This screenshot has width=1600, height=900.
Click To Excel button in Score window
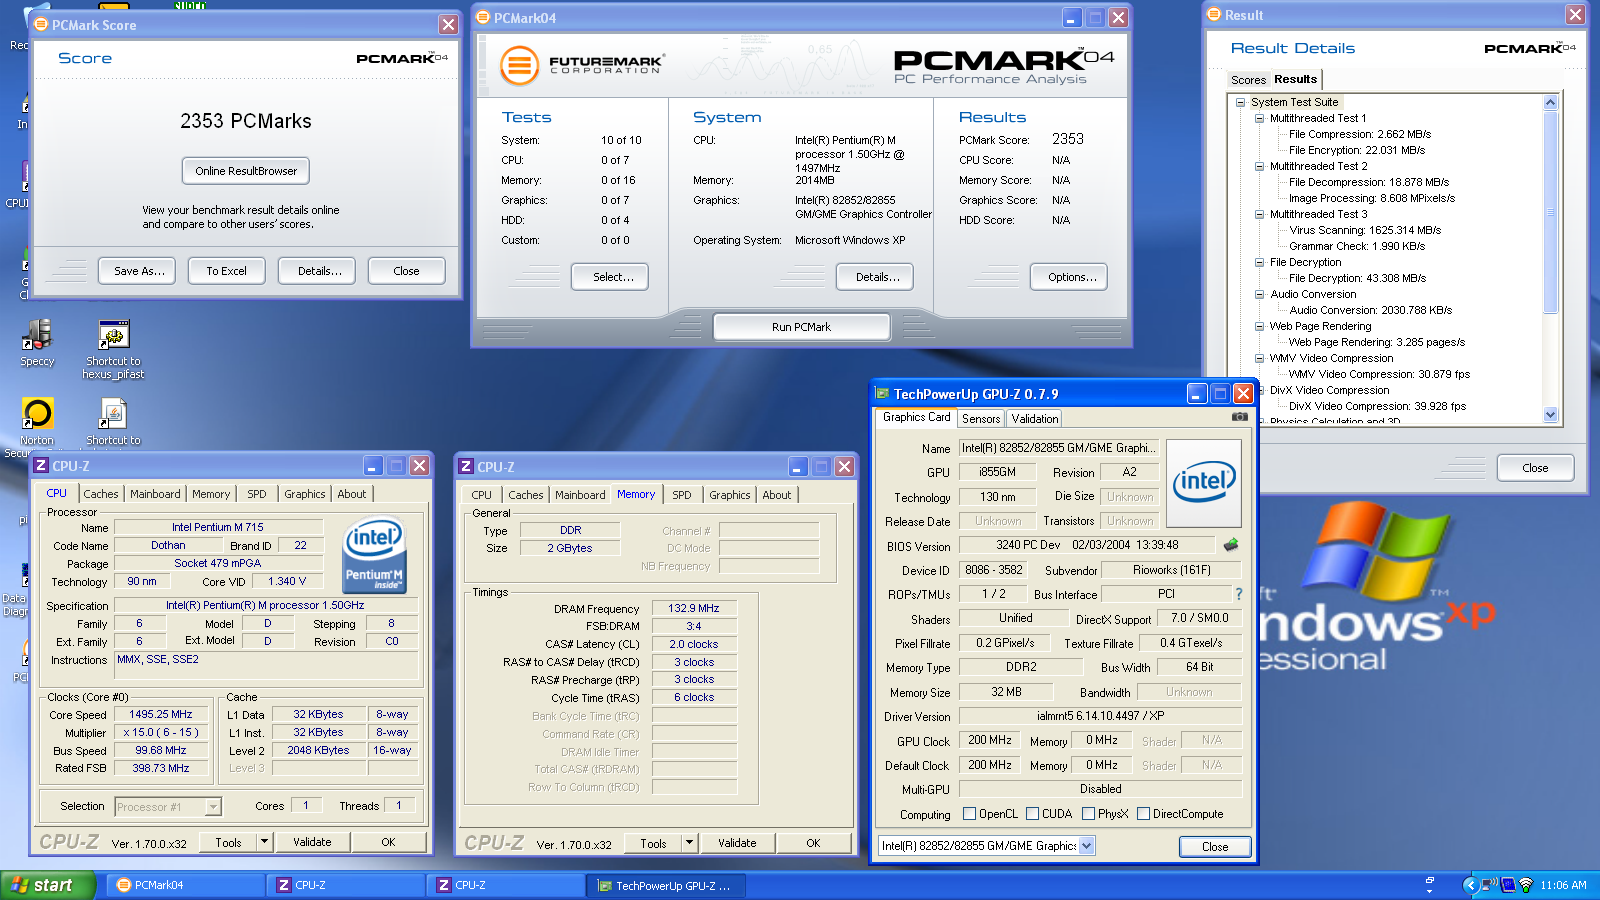[x=226, y=271]
